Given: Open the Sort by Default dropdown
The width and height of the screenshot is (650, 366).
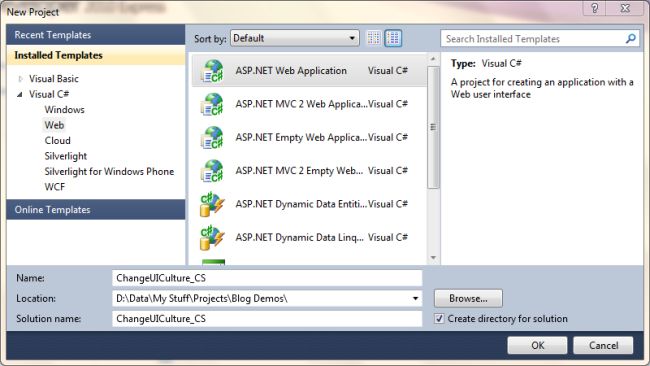Looking at the screenshot, I should point(295,38).
